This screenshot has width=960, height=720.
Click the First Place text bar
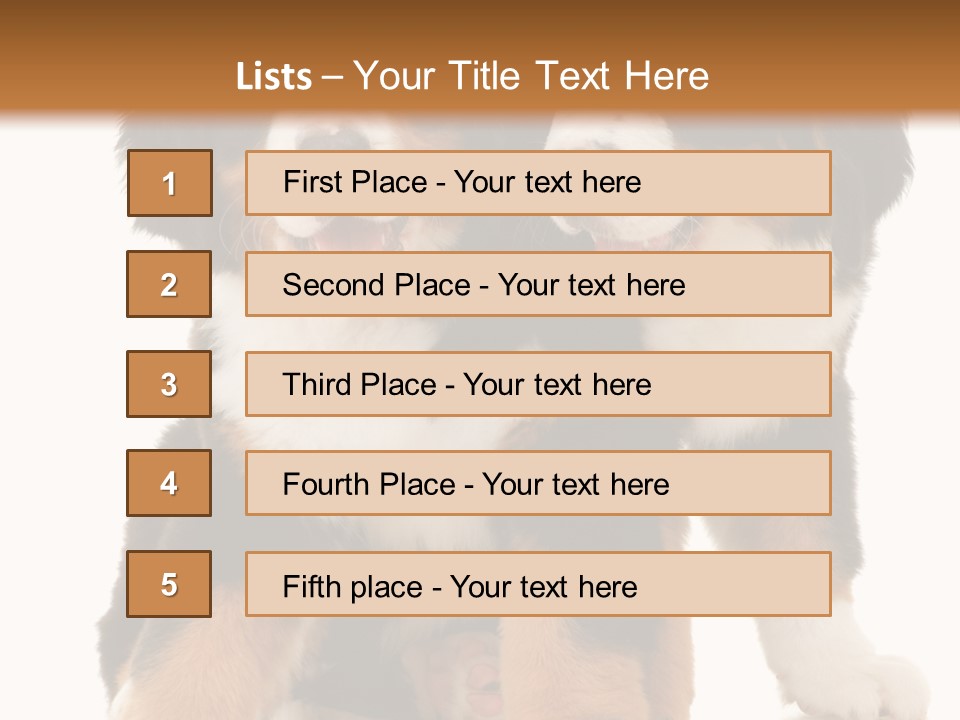tap(538, 183)
